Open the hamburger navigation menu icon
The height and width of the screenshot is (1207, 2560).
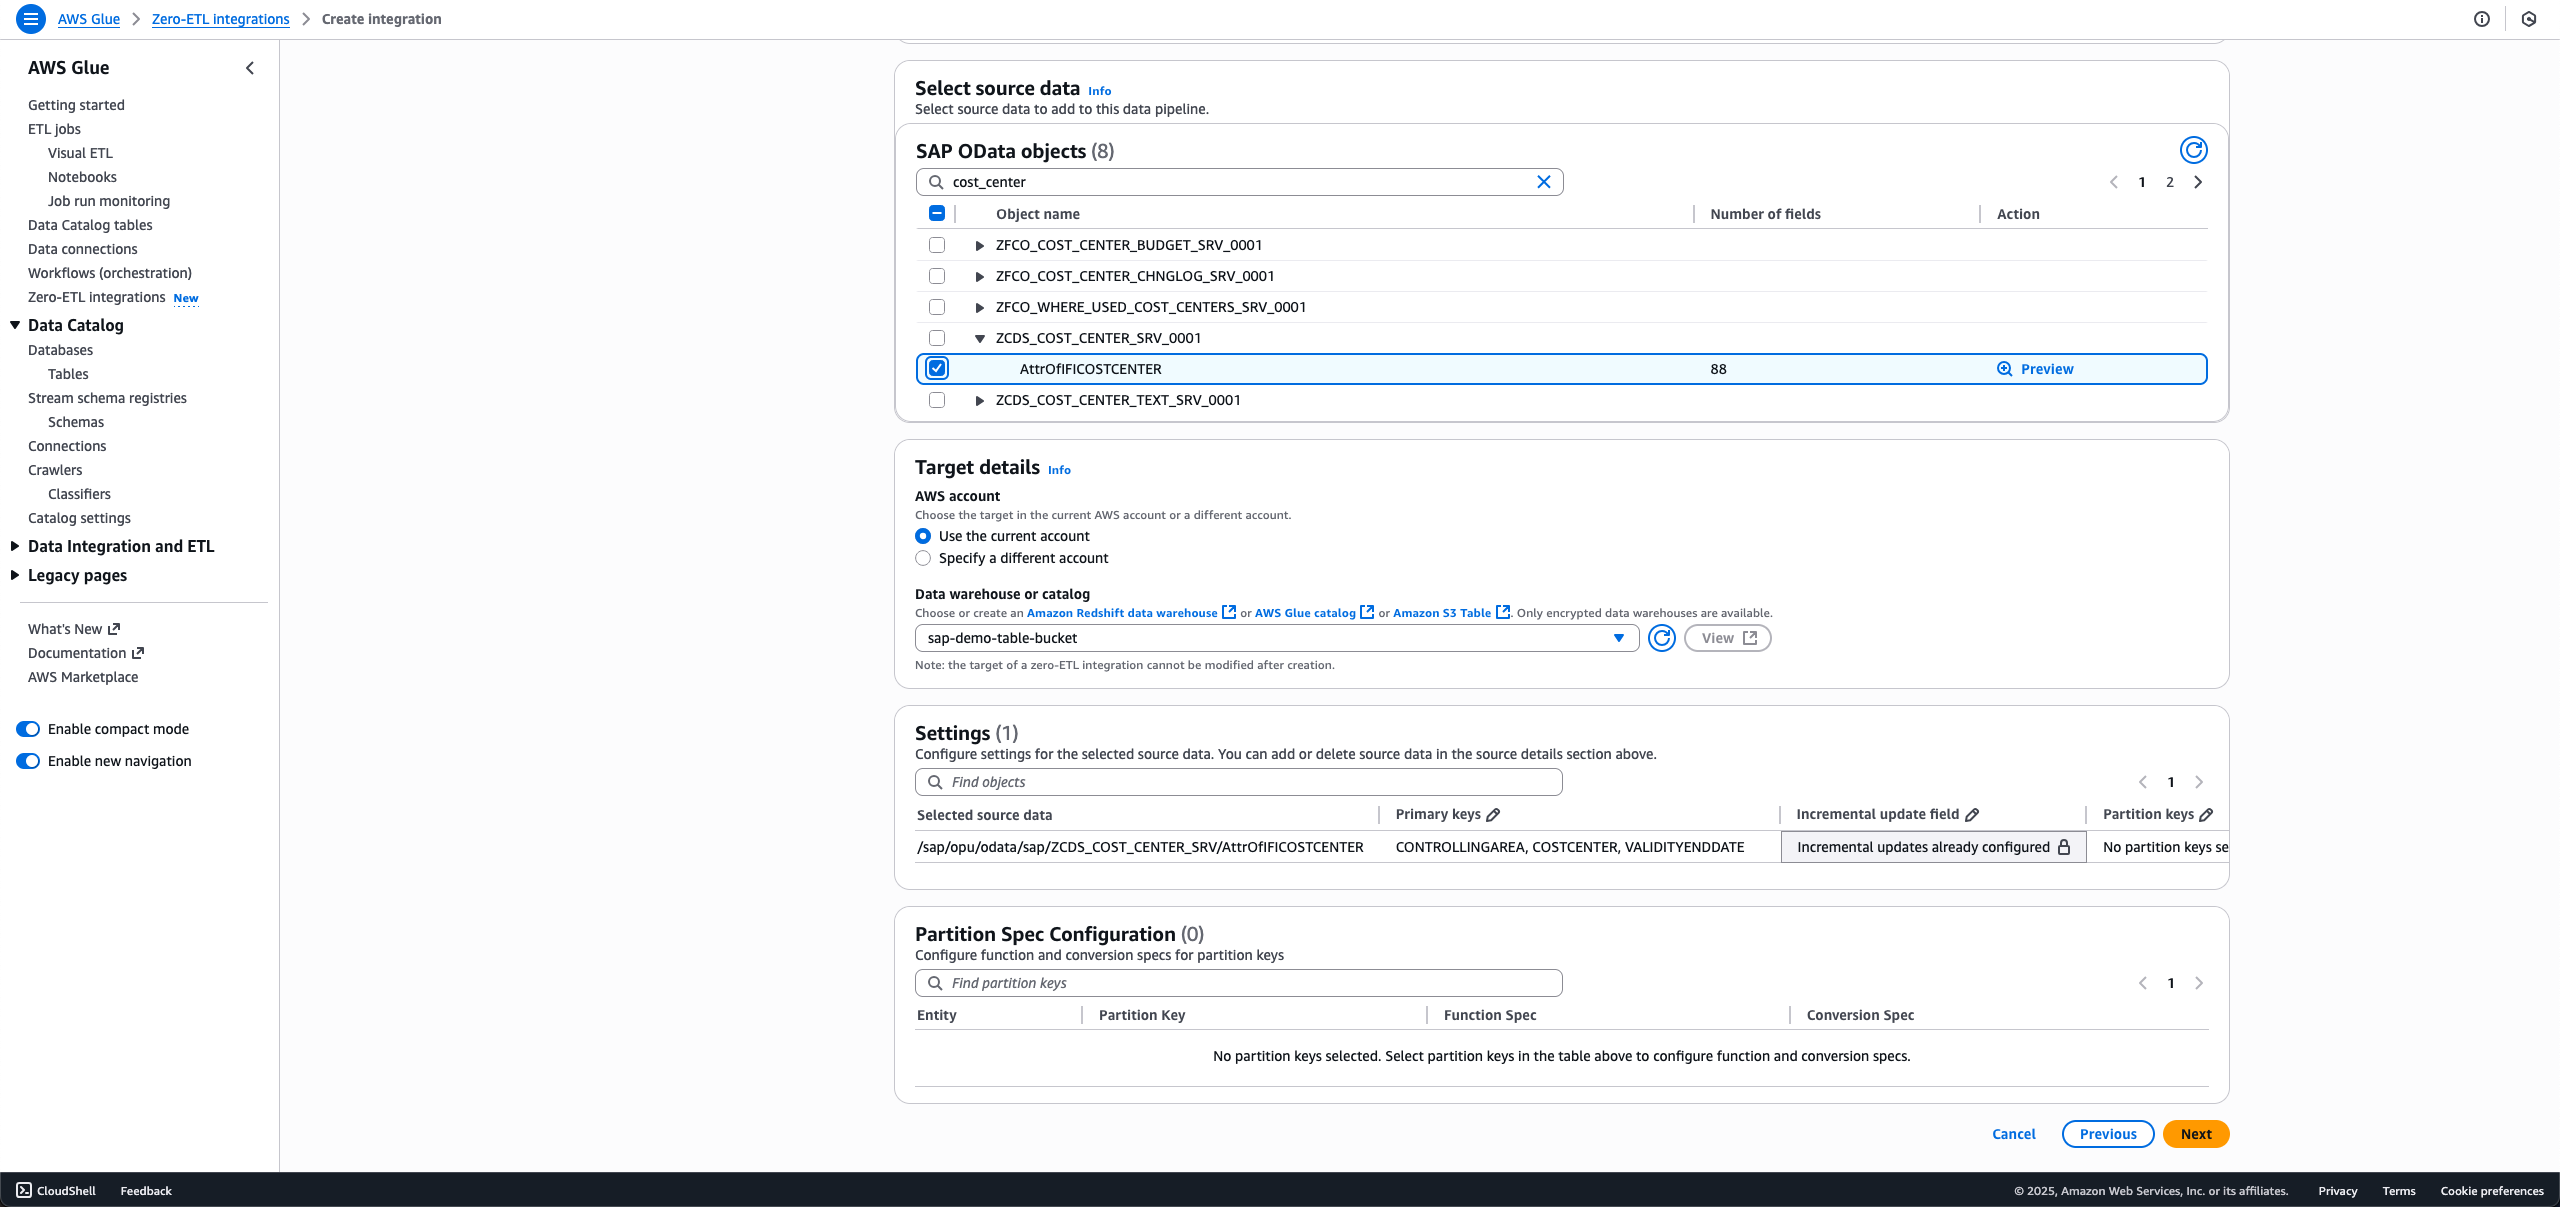[x=30, y=19]
